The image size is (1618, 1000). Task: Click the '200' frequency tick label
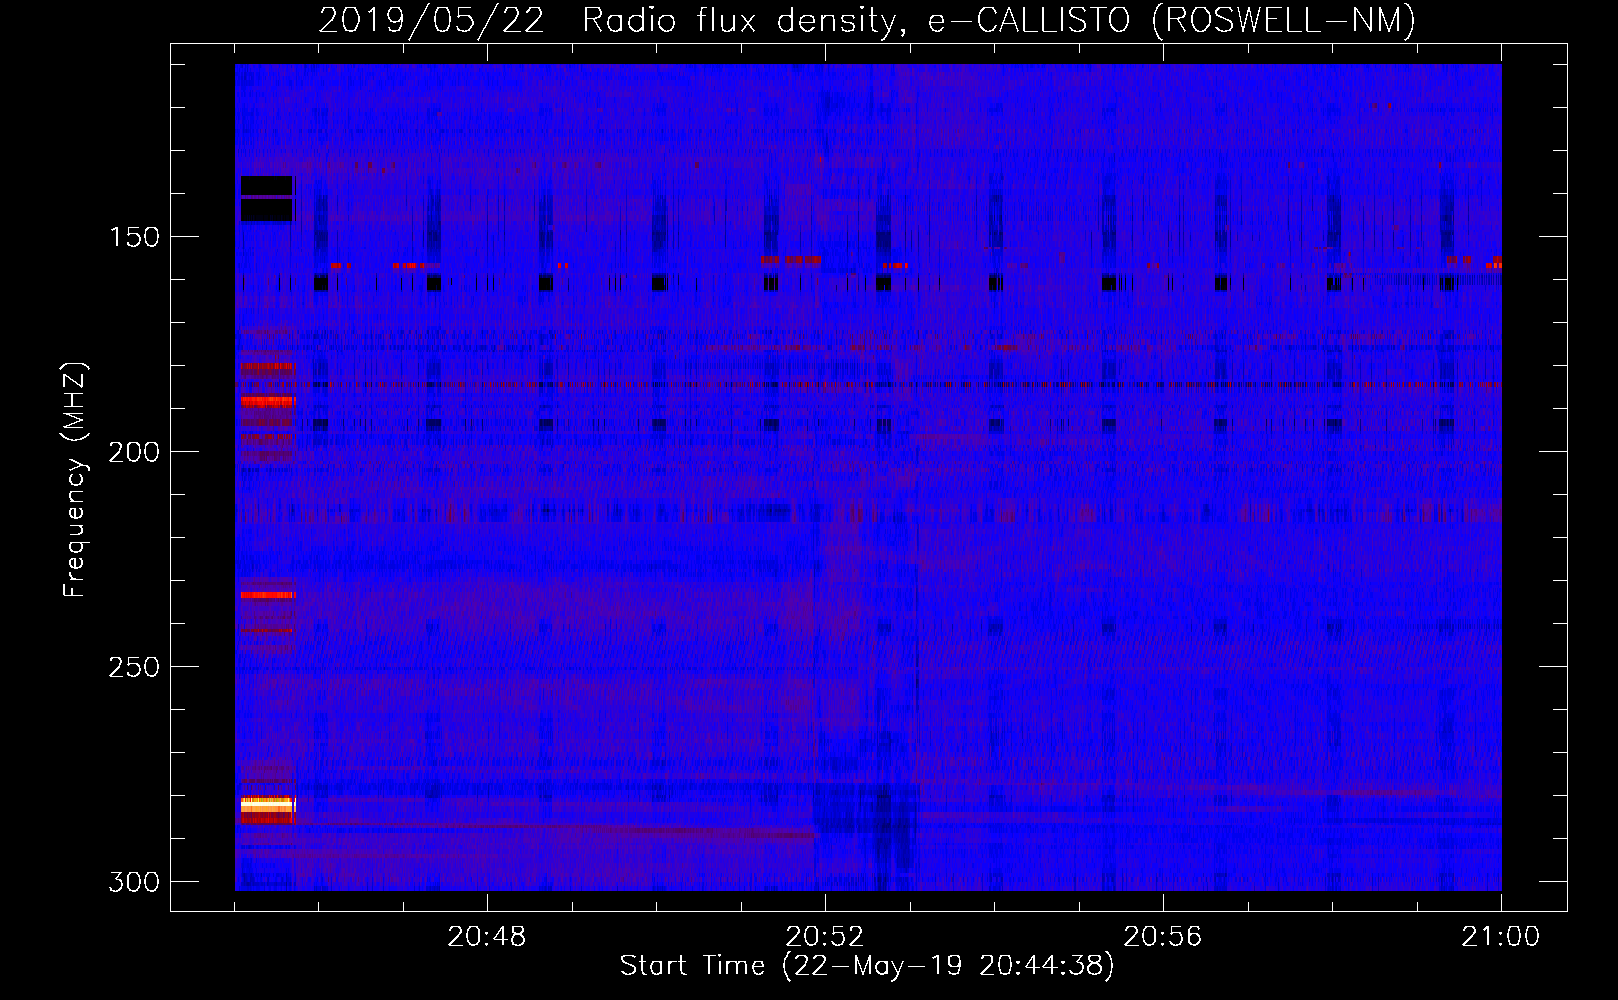[134, 452]
